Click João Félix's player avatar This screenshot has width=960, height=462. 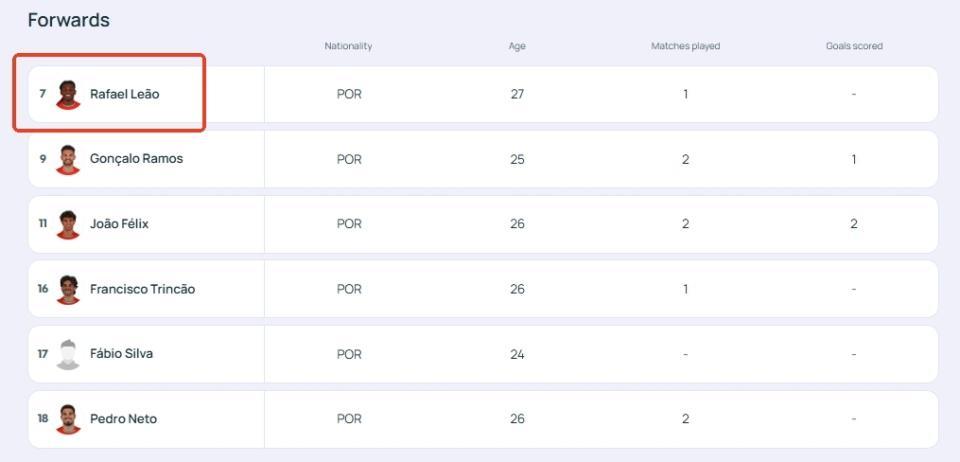coord(68,225)
